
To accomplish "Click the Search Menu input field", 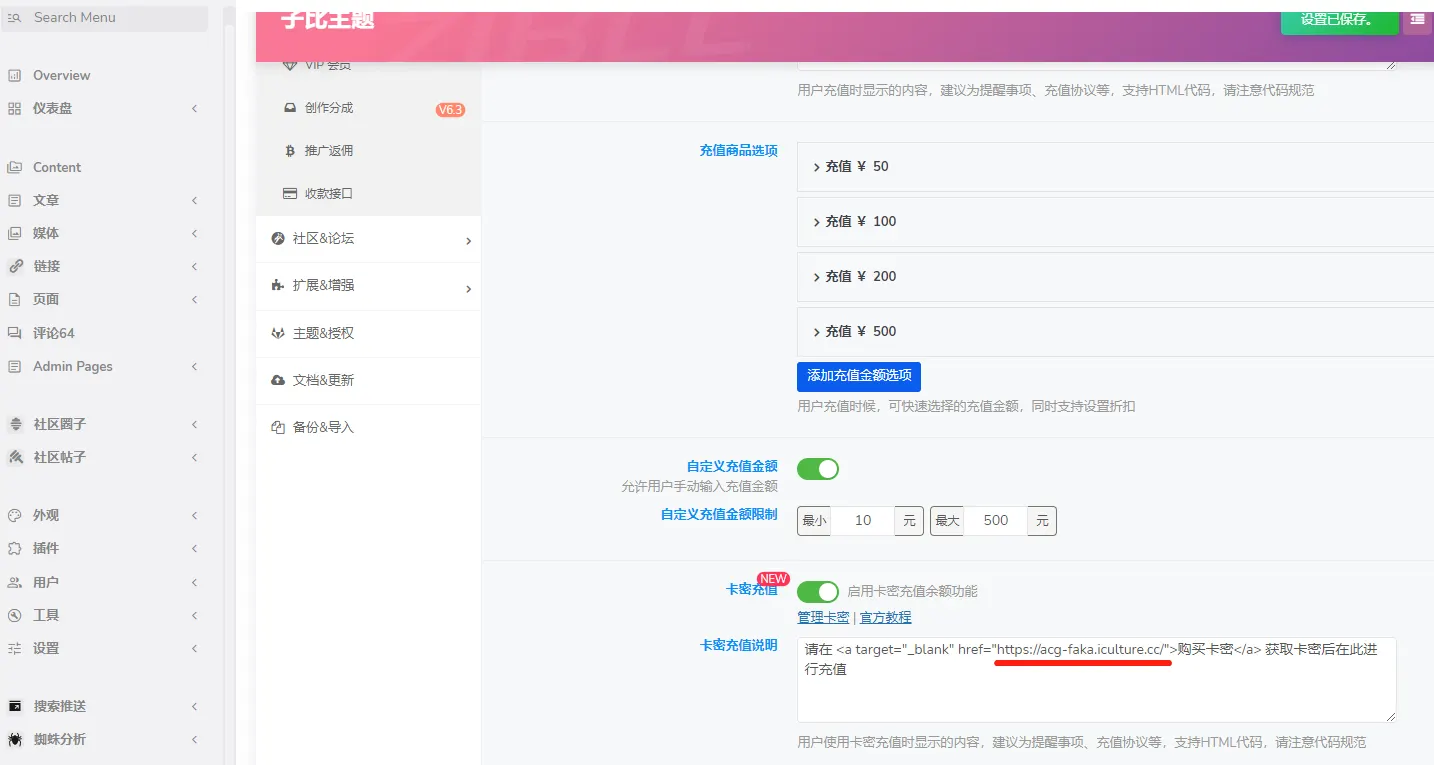I will (105, 18).
